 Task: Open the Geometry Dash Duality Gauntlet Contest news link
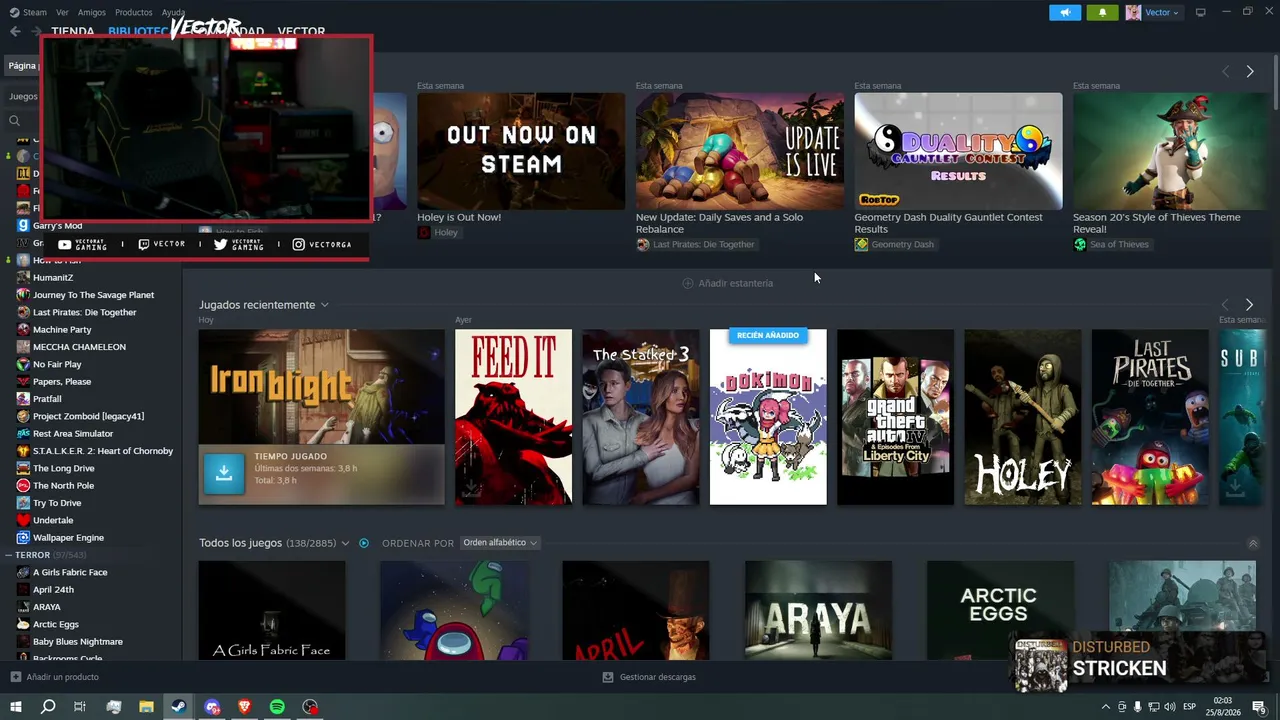coord(948,223)
